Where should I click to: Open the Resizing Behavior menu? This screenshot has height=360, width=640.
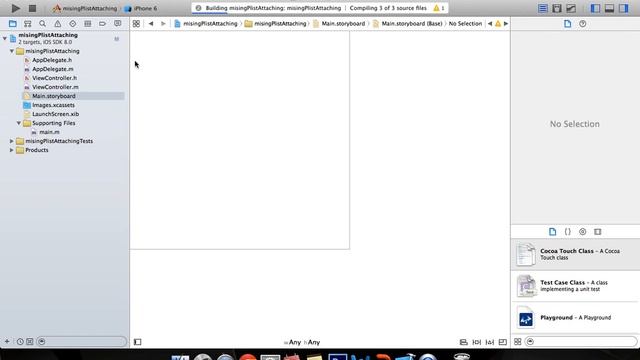point(502,342)
